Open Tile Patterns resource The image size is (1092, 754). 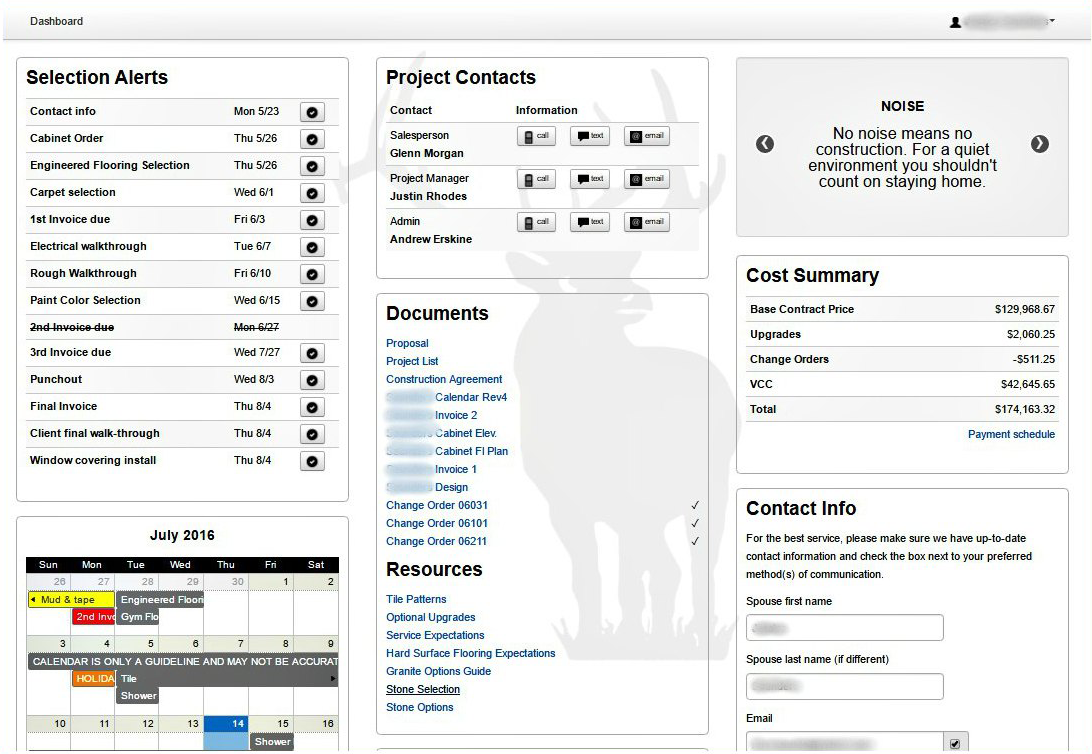coord(416,599)
